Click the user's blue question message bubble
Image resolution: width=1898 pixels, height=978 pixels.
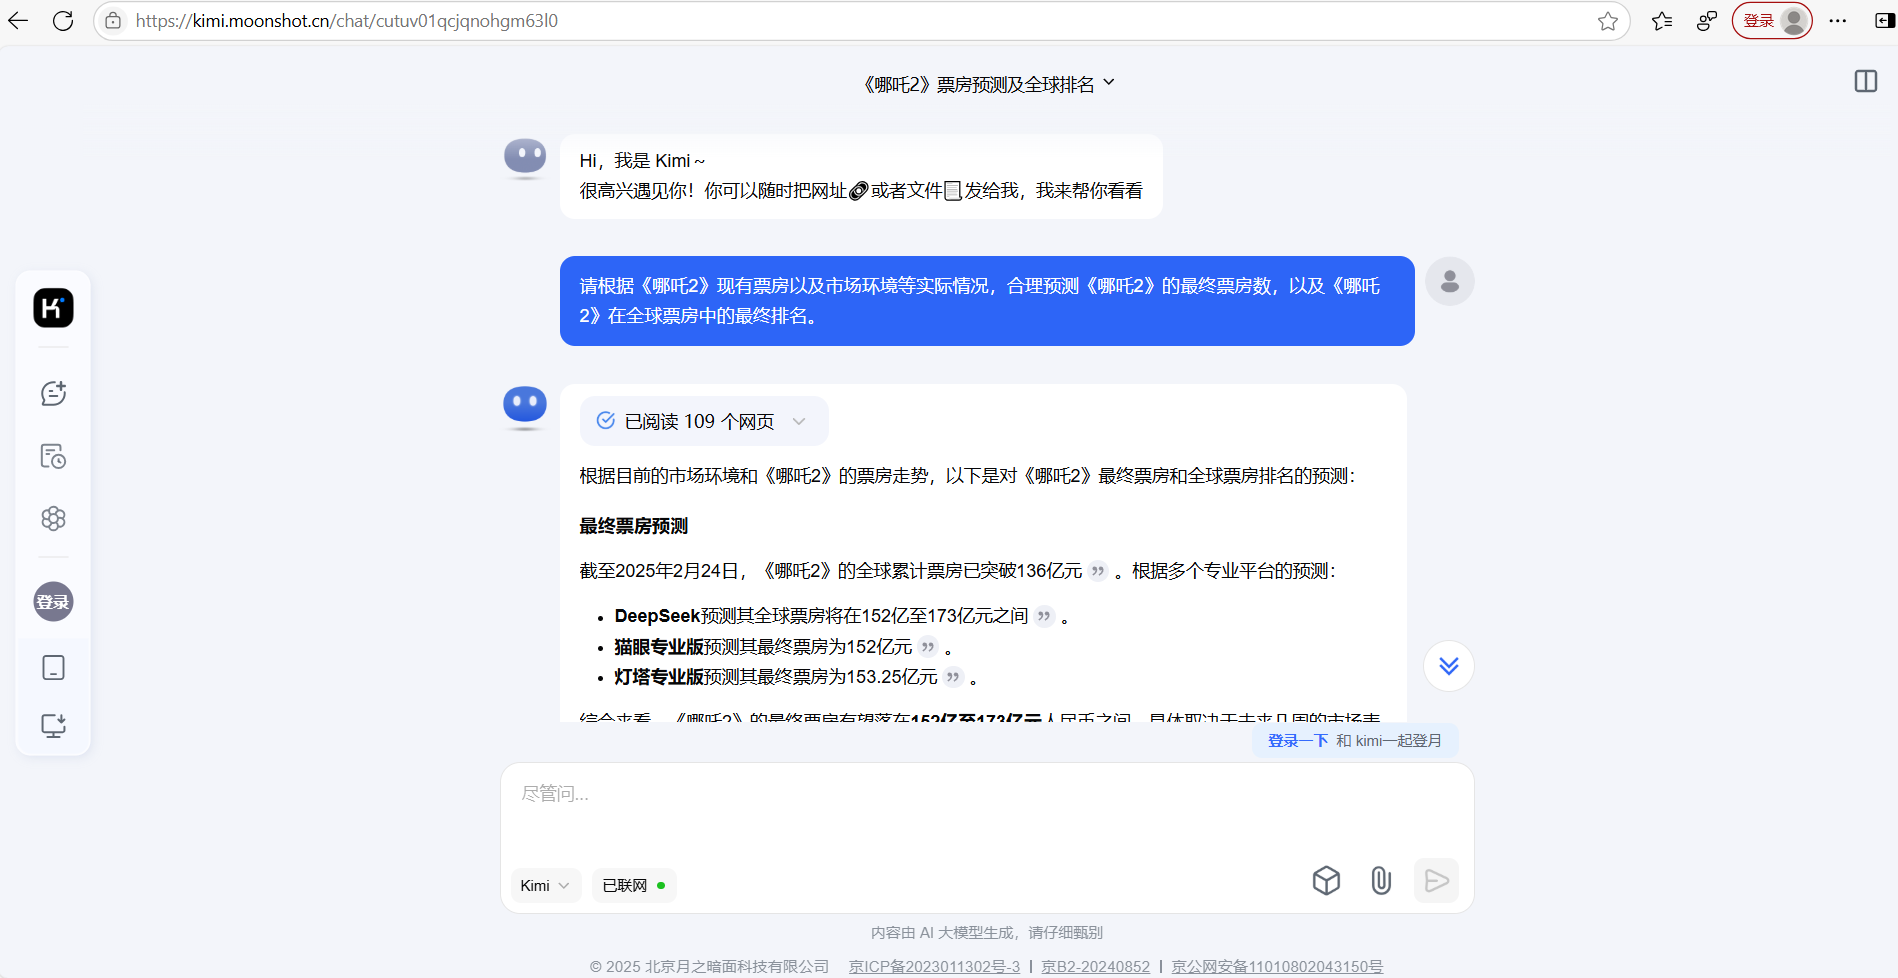click(x=987, y=301)
